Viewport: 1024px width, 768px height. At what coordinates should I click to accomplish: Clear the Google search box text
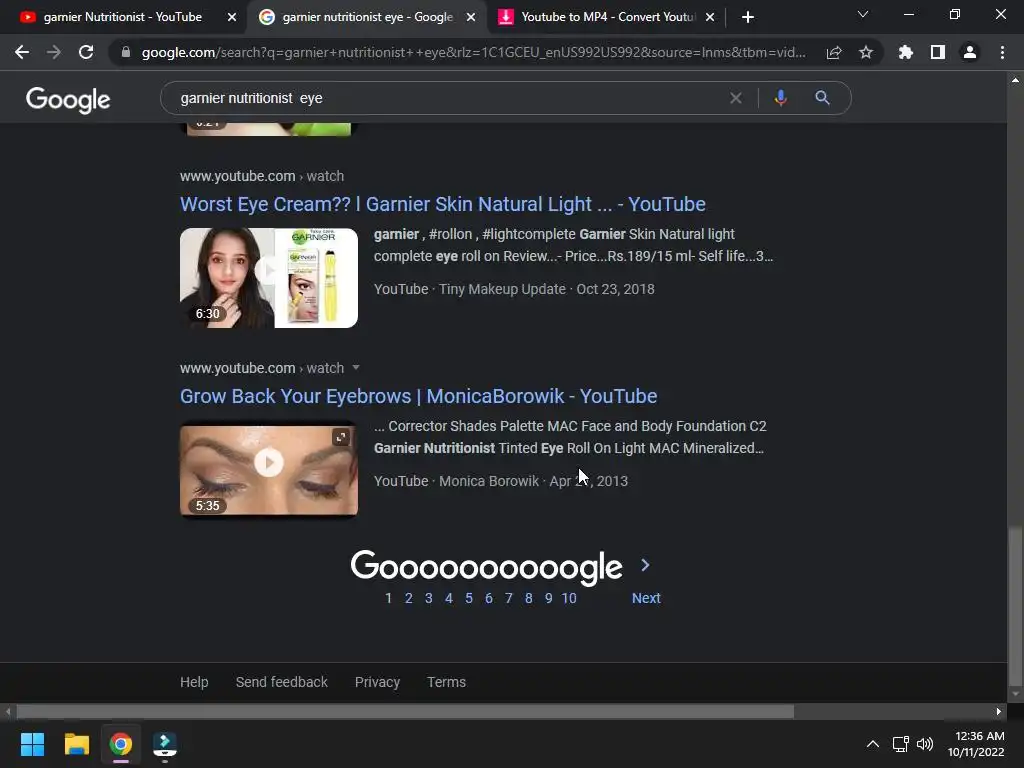coord(736,98)
